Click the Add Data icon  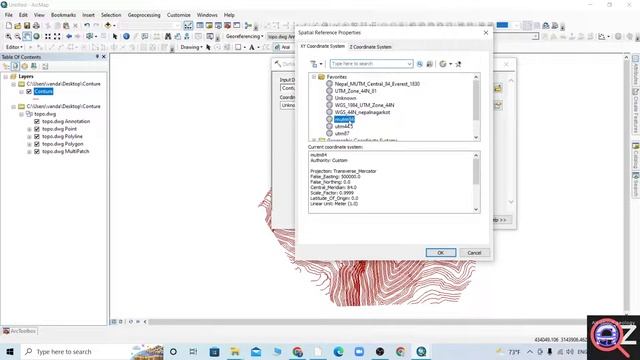tap(108, 26)
